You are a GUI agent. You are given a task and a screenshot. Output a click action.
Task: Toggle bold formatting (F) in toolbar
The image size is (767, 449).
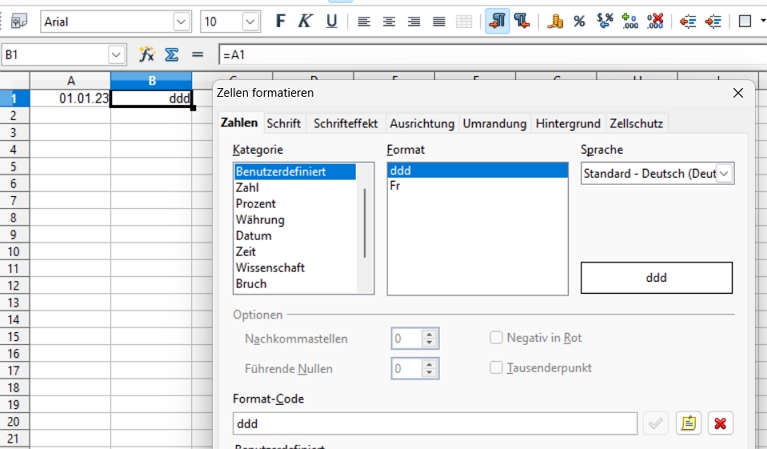(281, 21)
